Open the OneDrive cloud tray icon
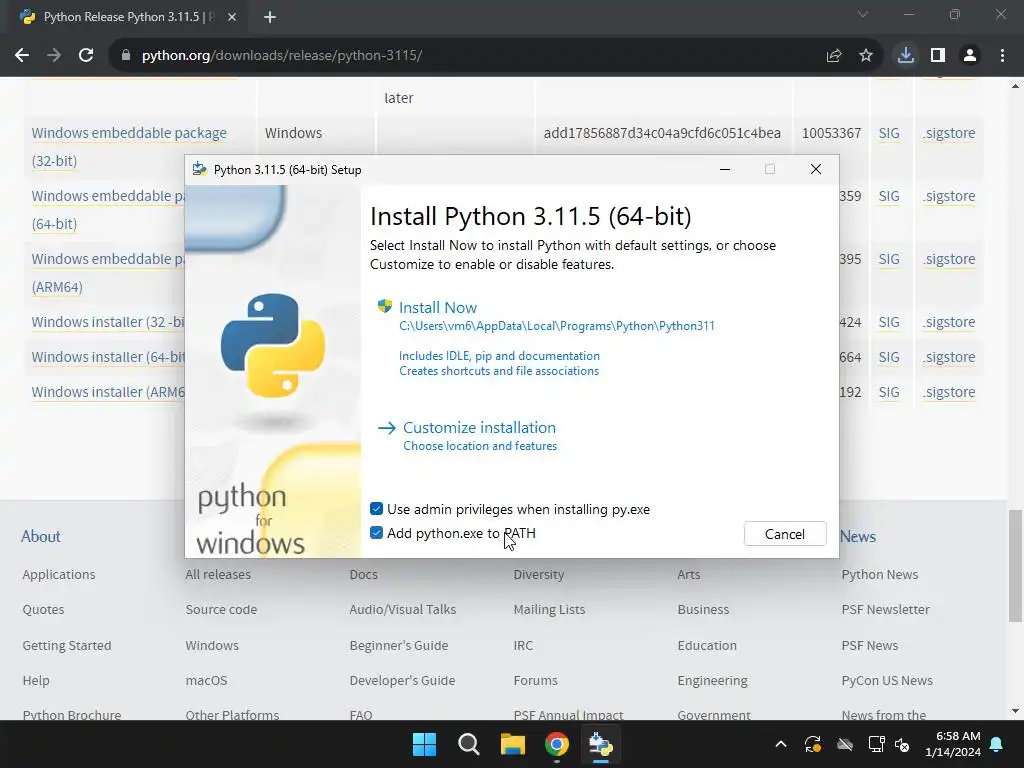Image resolution: width=1024 pixels, height=768 pixels. [845, 744]
